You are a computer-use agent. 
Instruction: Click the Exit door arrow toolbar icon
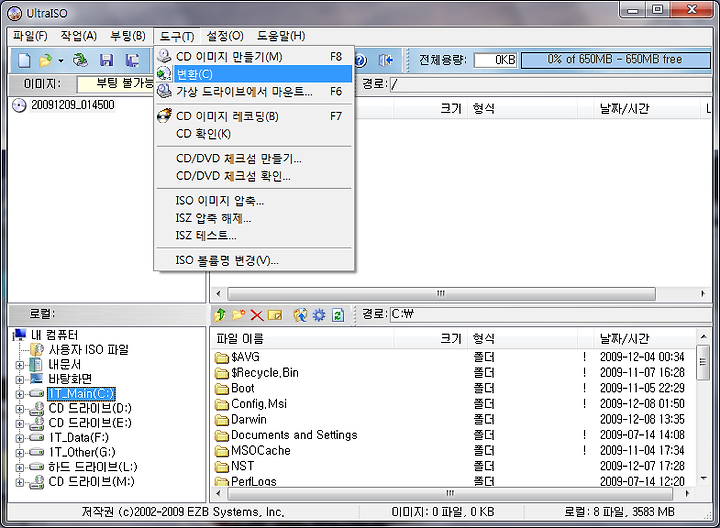[386, 60]
